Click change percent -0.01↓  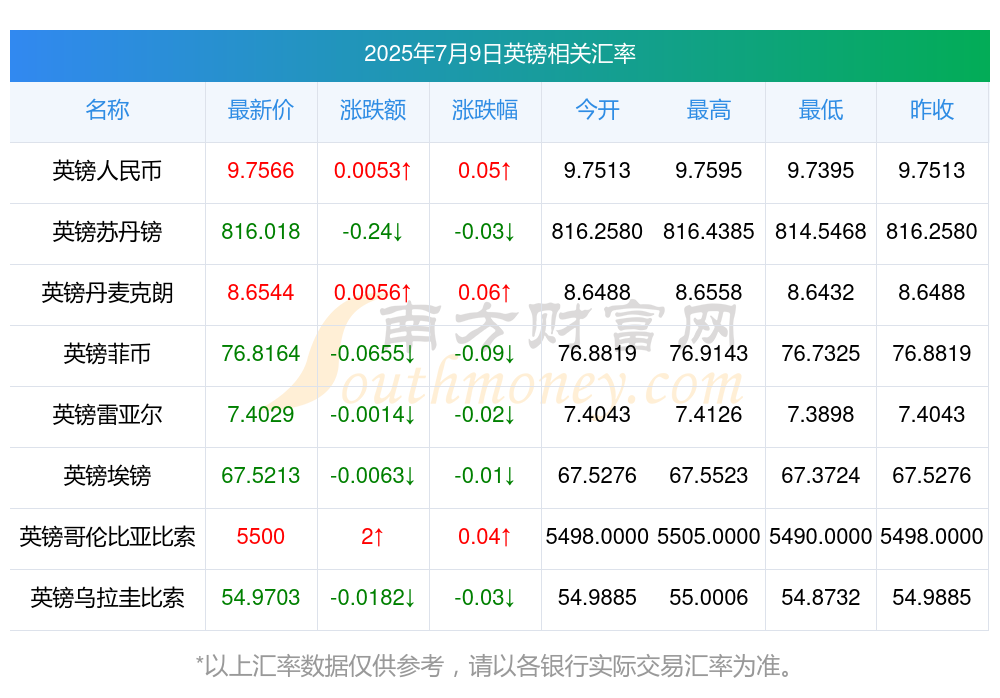point(485,476)
